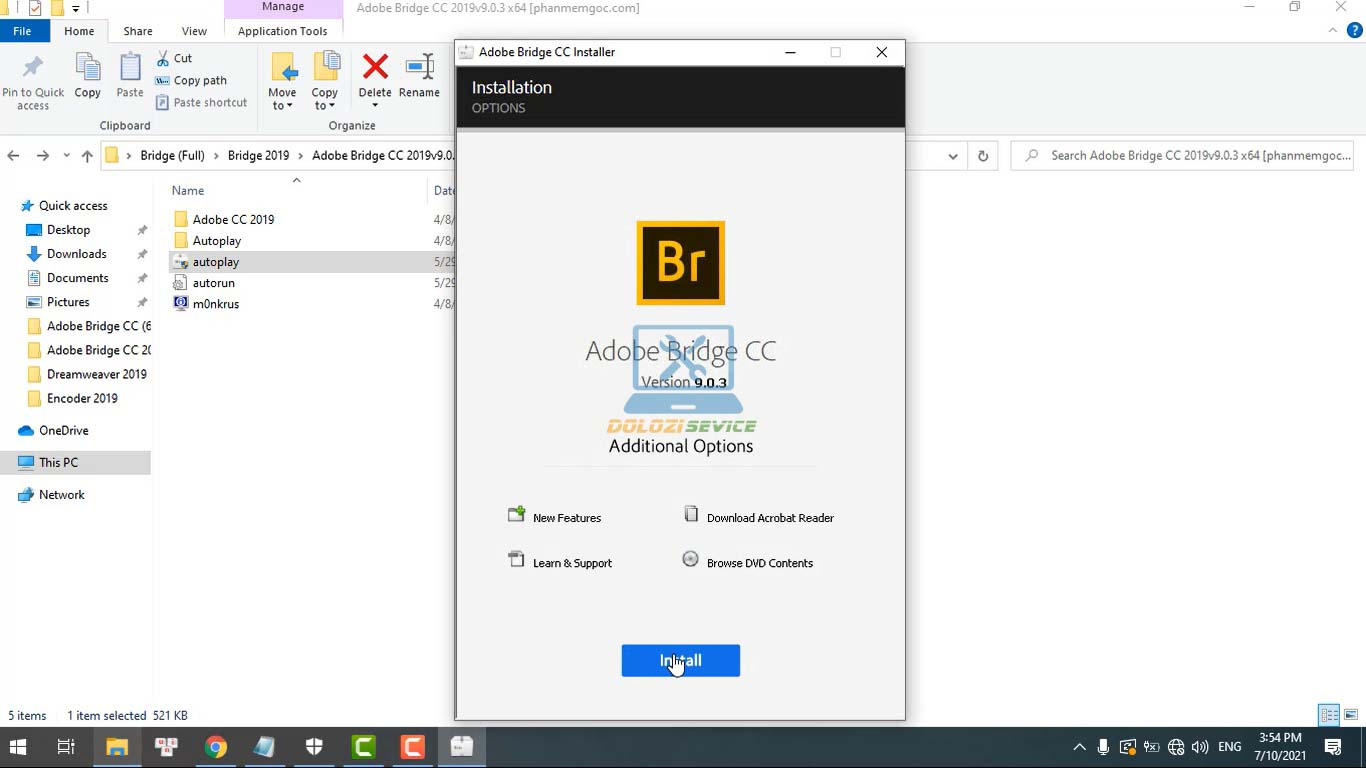Open the File menu
This screenshot has width=1366, height=768.
coord(22,31)
